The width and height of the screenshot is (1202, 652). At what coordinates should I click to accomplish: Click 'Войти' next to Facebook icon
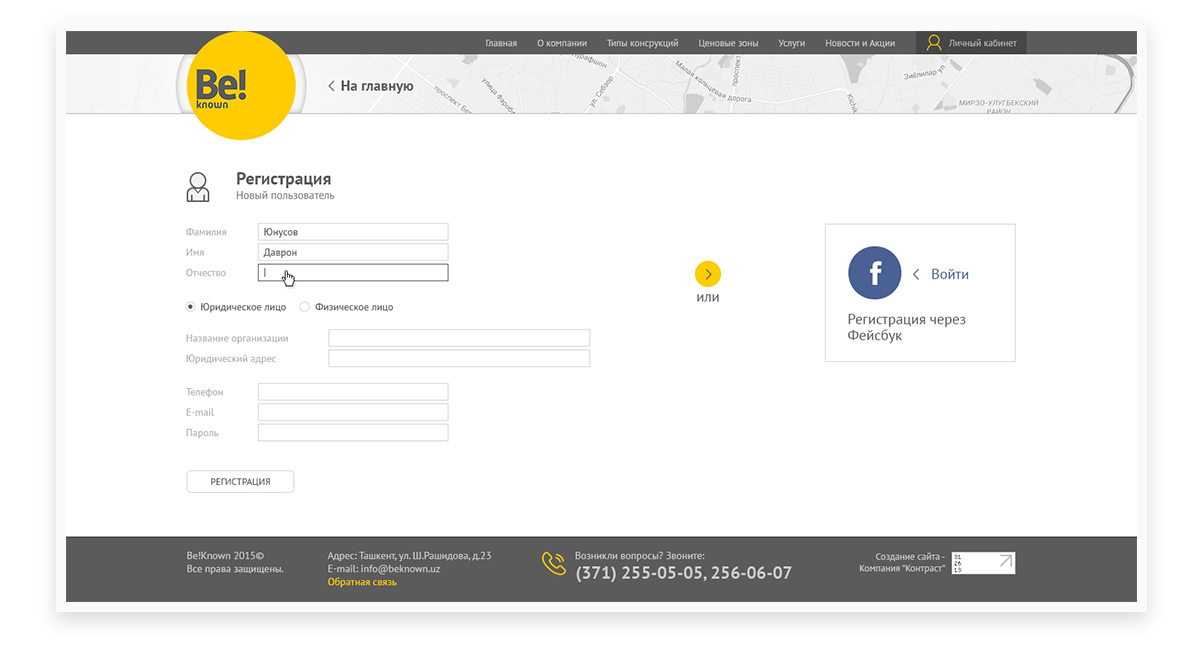pos(949,274)
